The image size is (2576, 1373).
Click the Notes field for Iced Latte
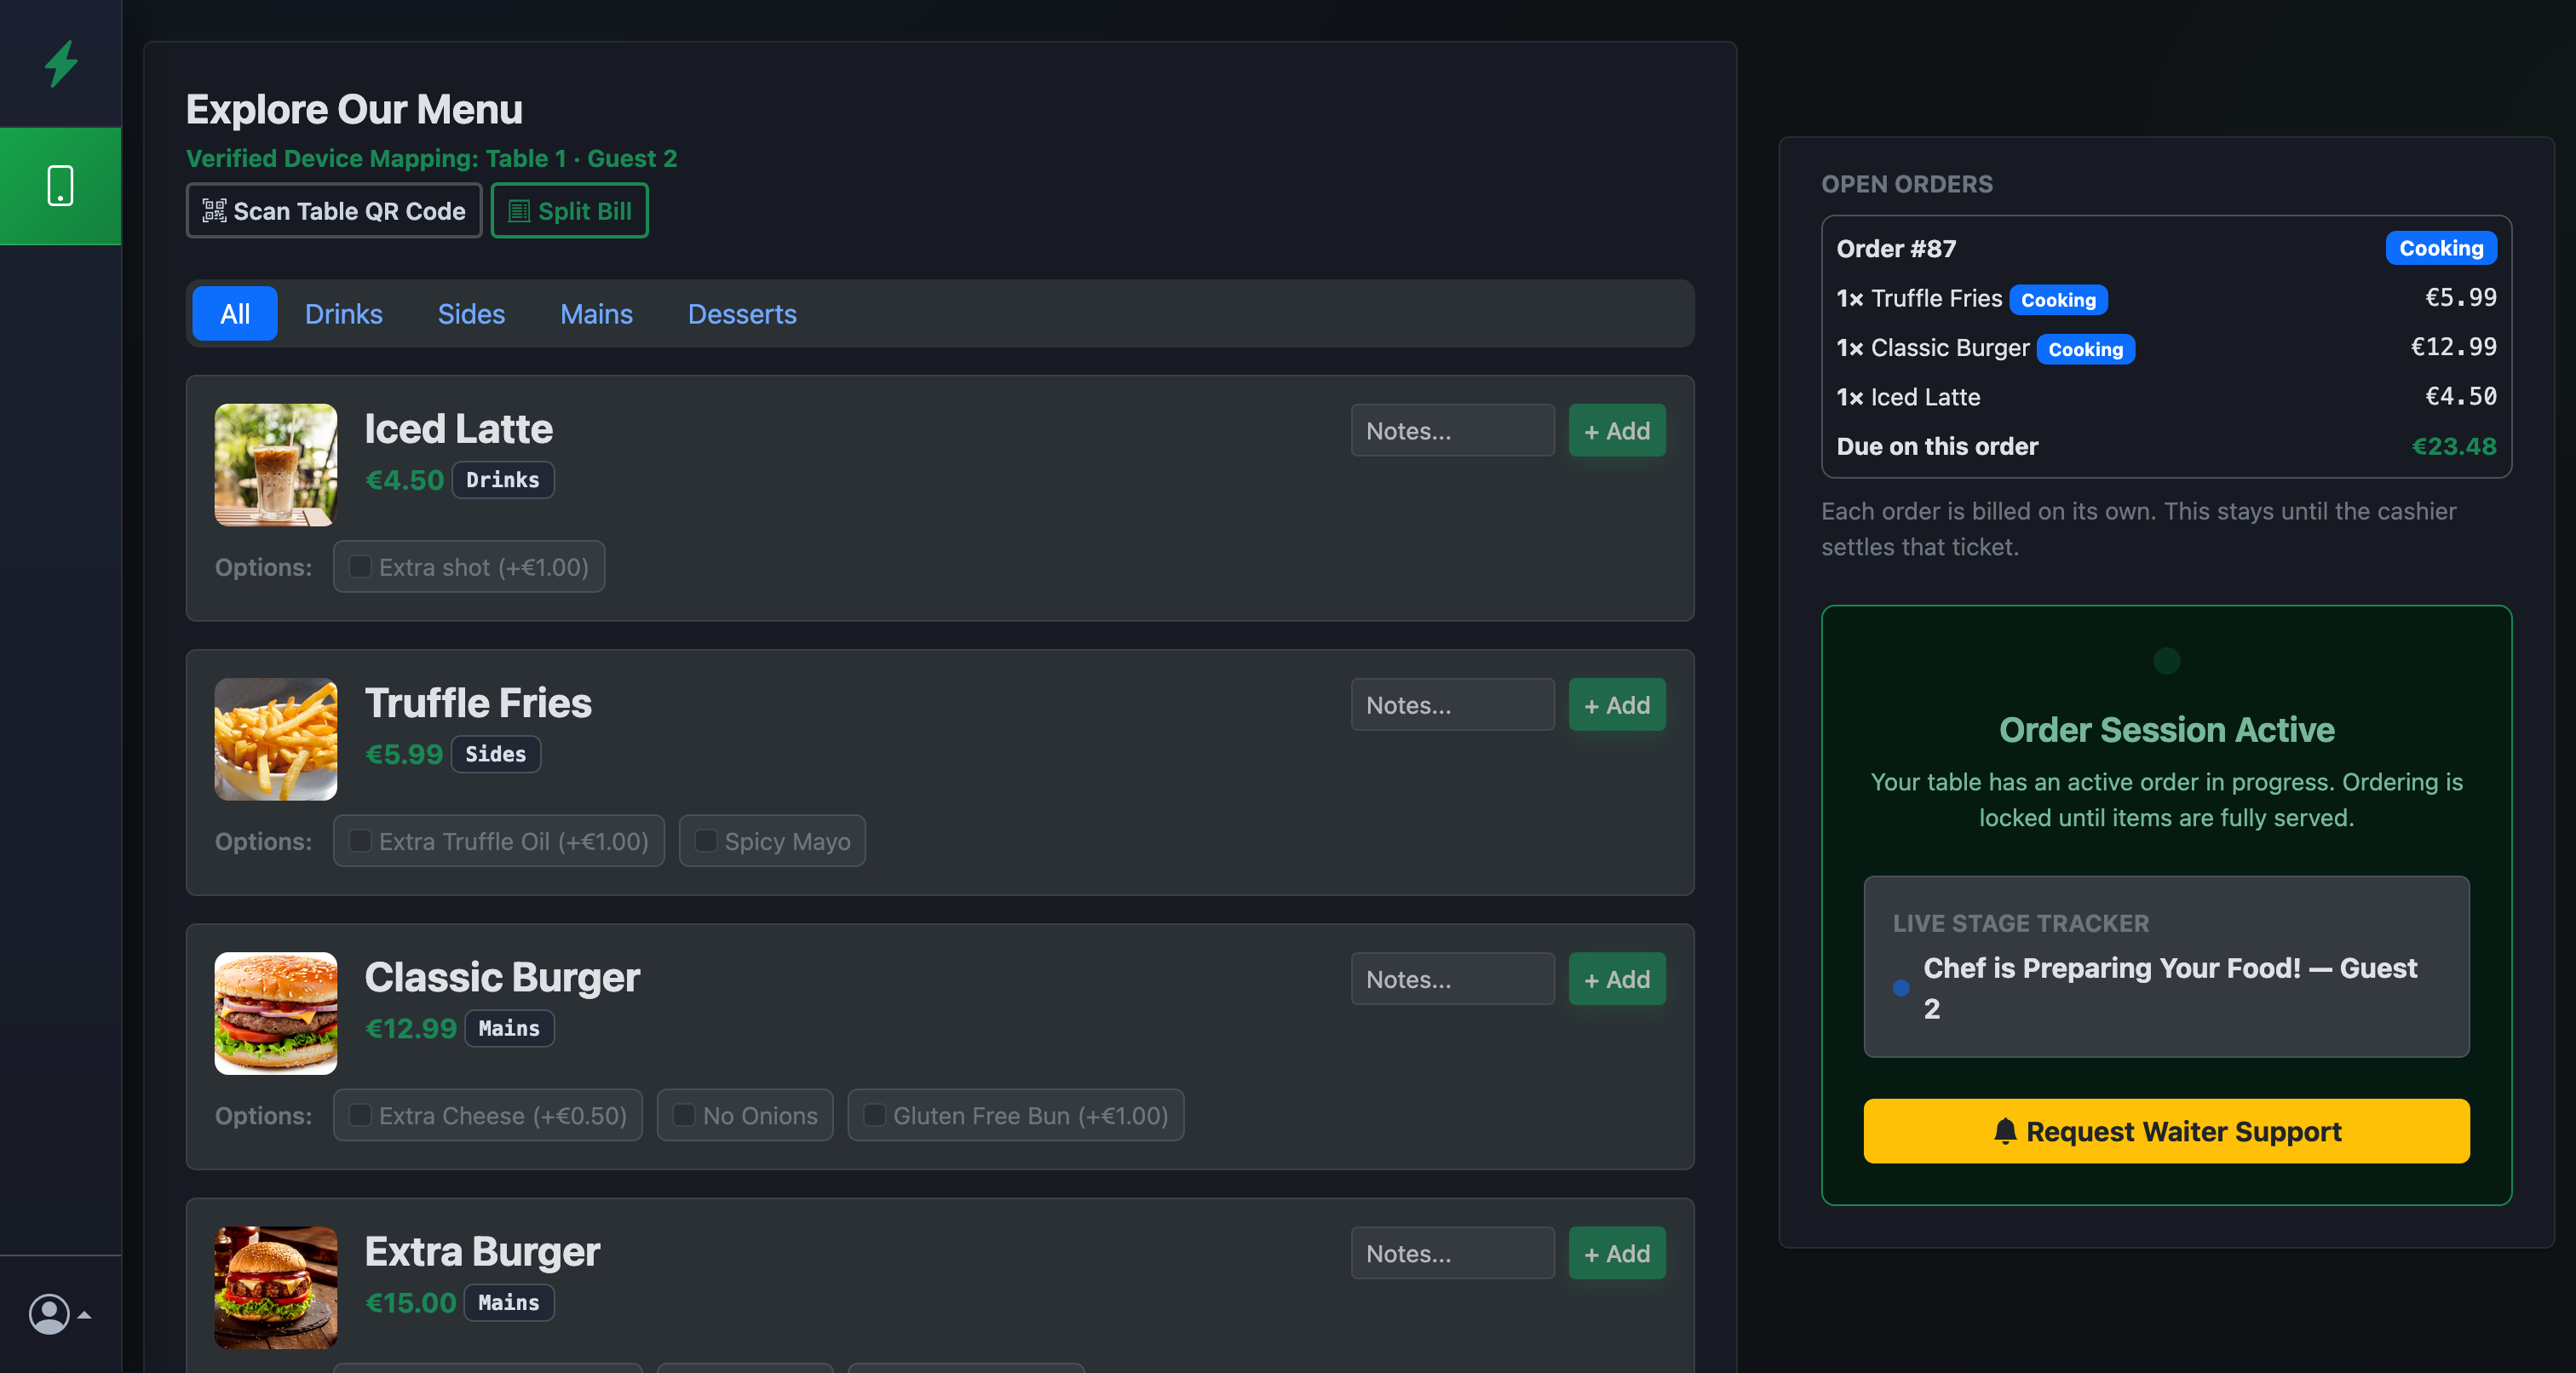tap(1453, 431)
